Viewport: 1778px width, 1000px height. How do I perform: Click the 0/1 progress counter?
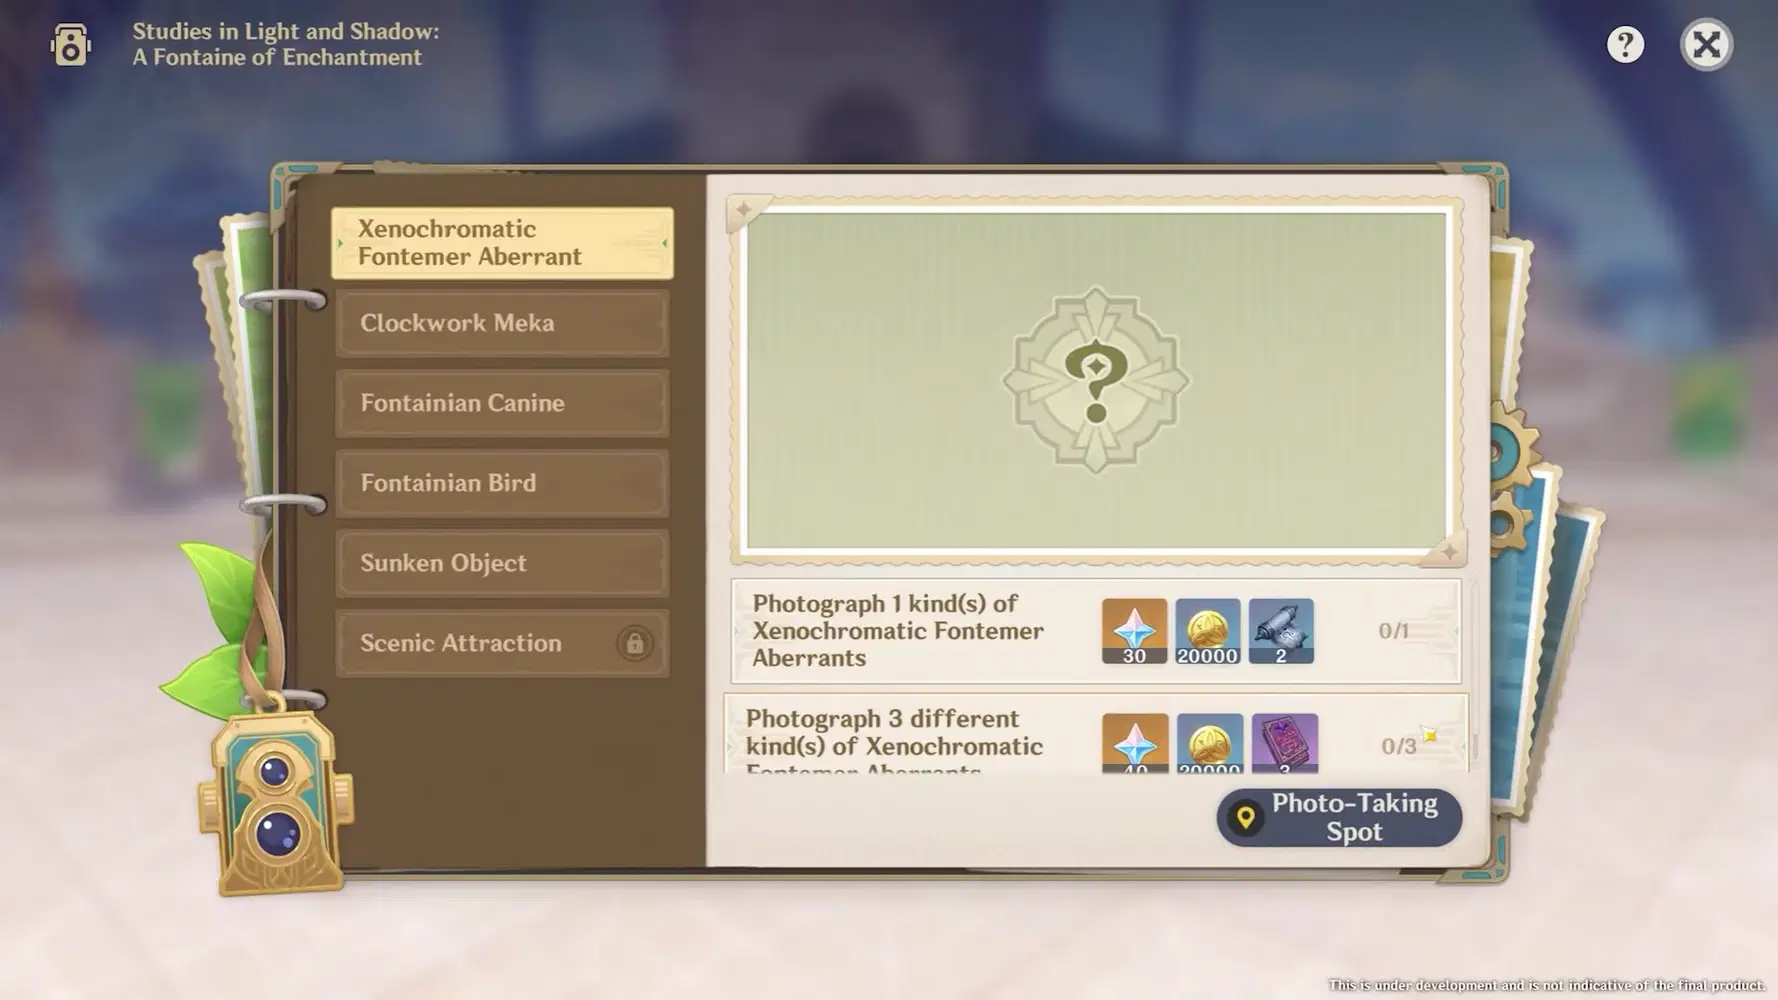1393,631
